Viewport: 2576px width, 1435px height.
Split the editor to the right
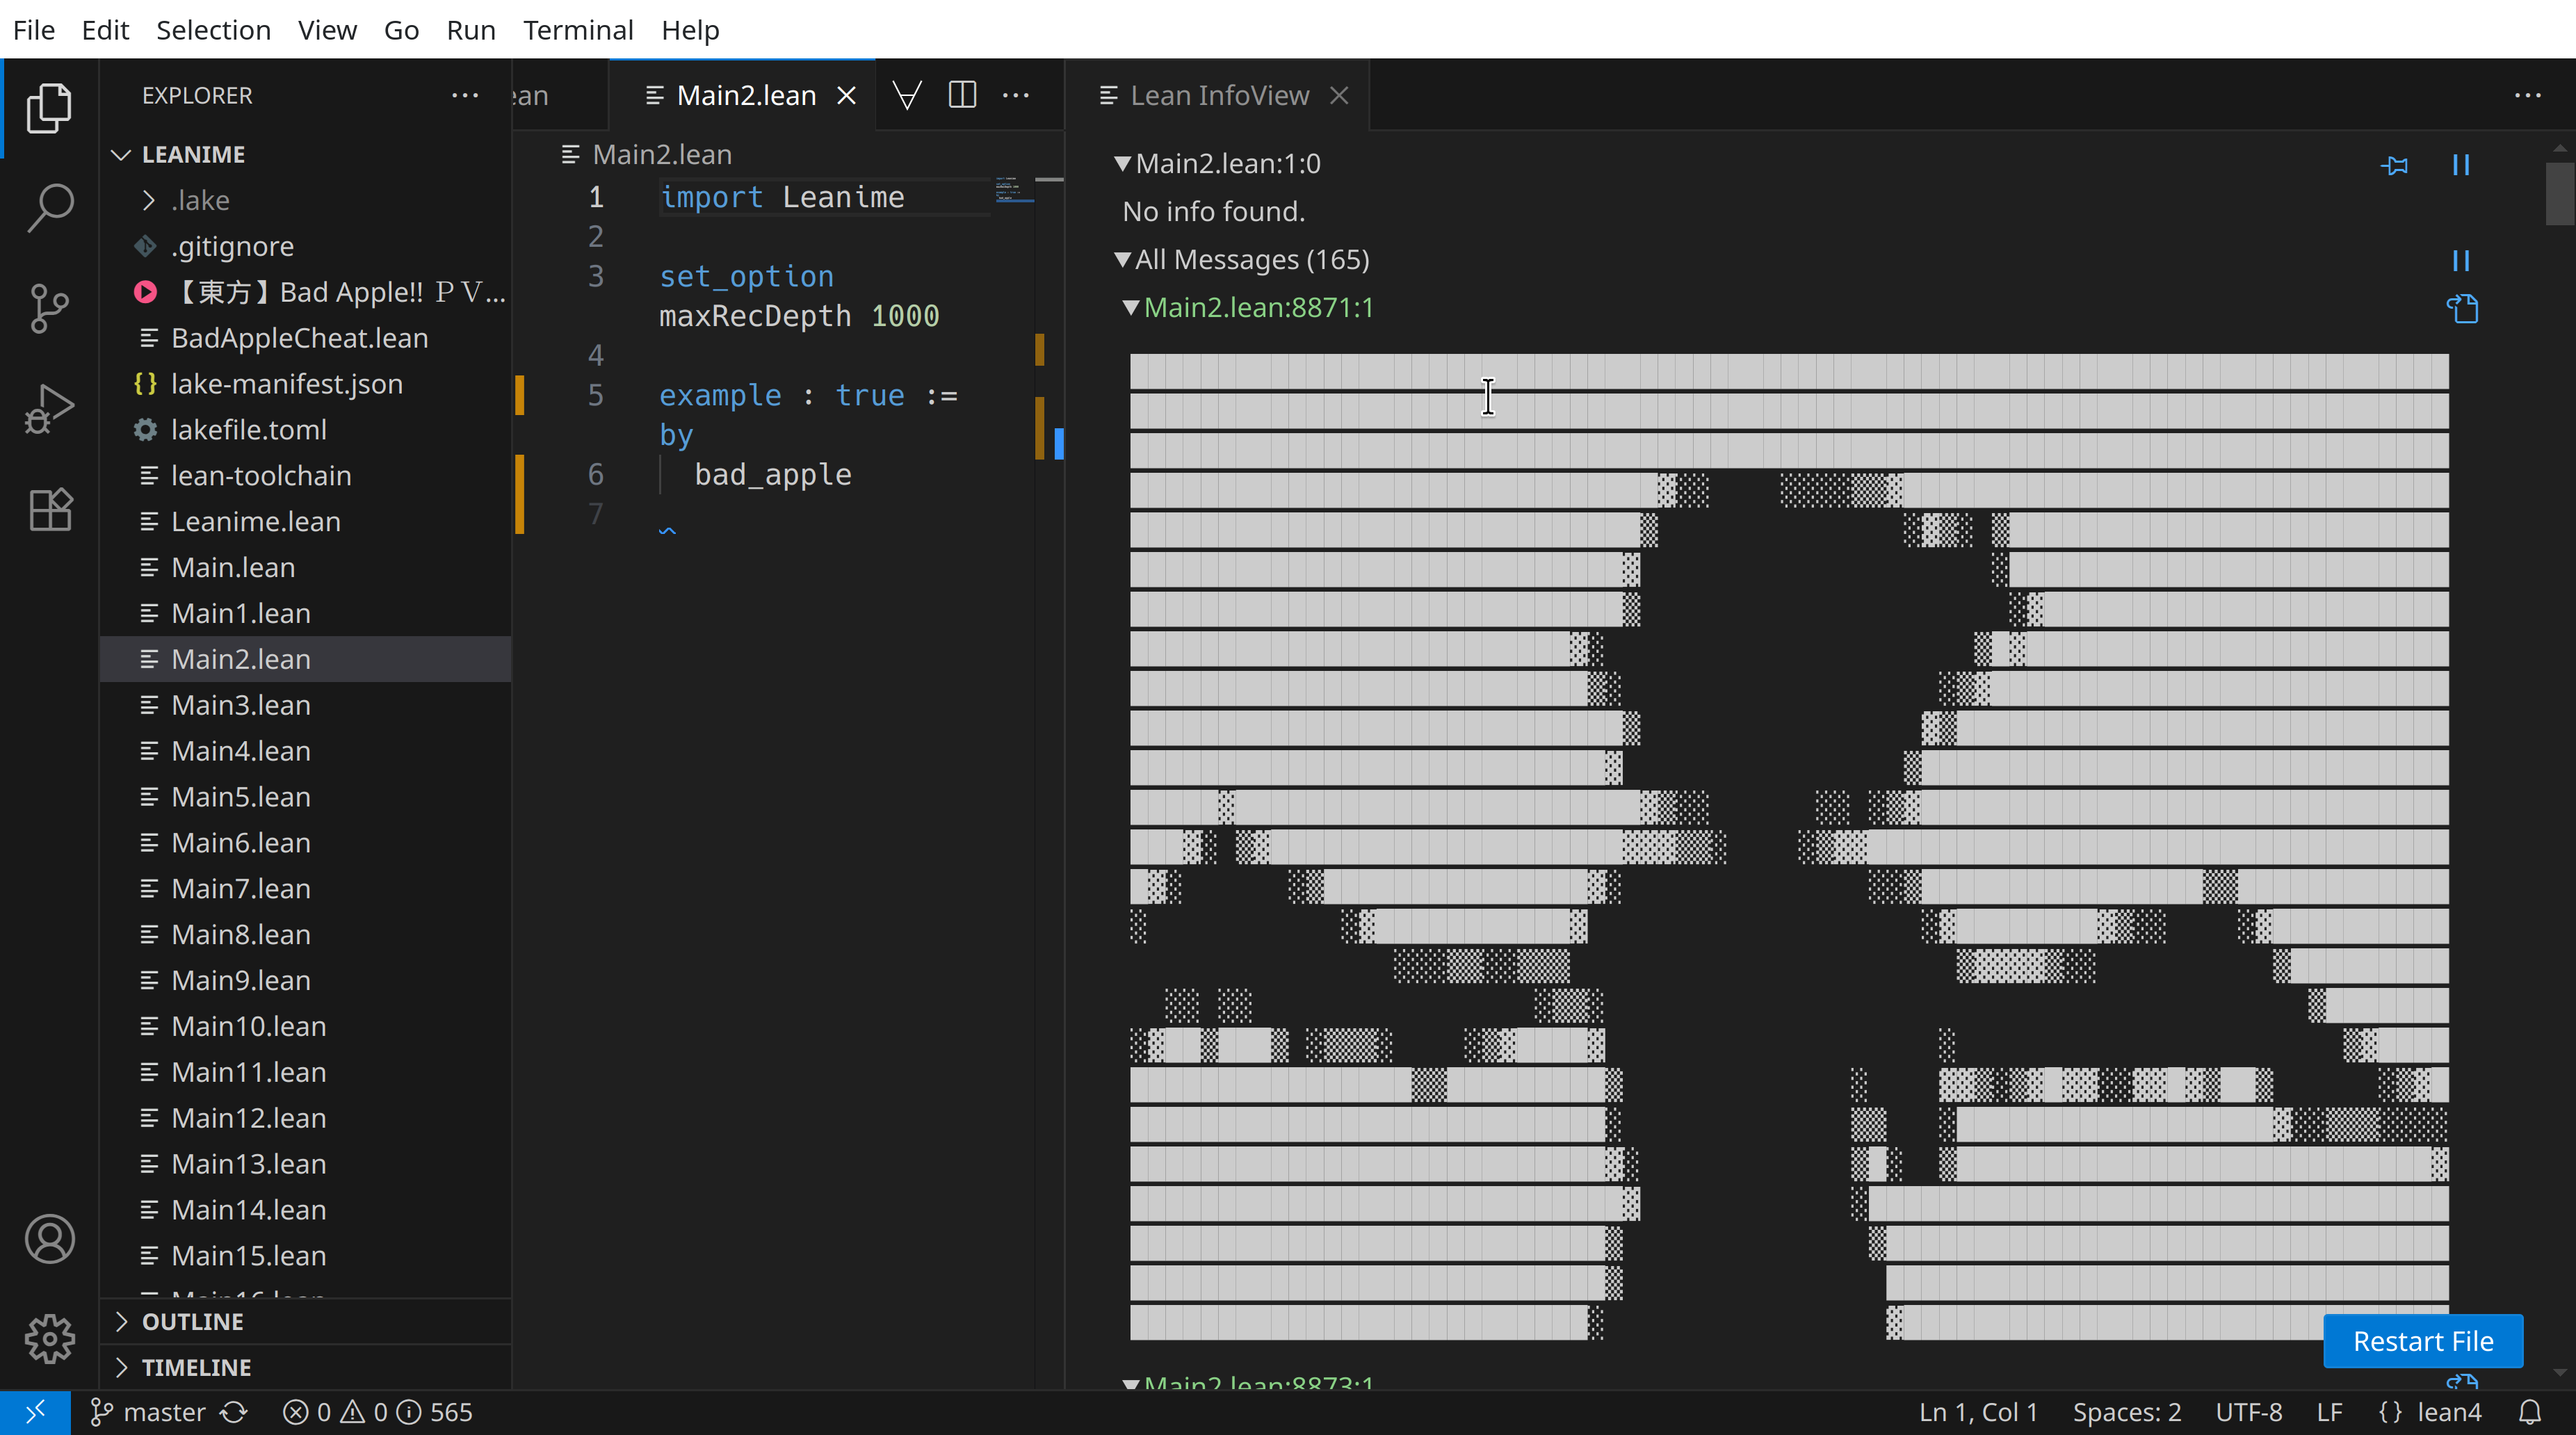962,95
